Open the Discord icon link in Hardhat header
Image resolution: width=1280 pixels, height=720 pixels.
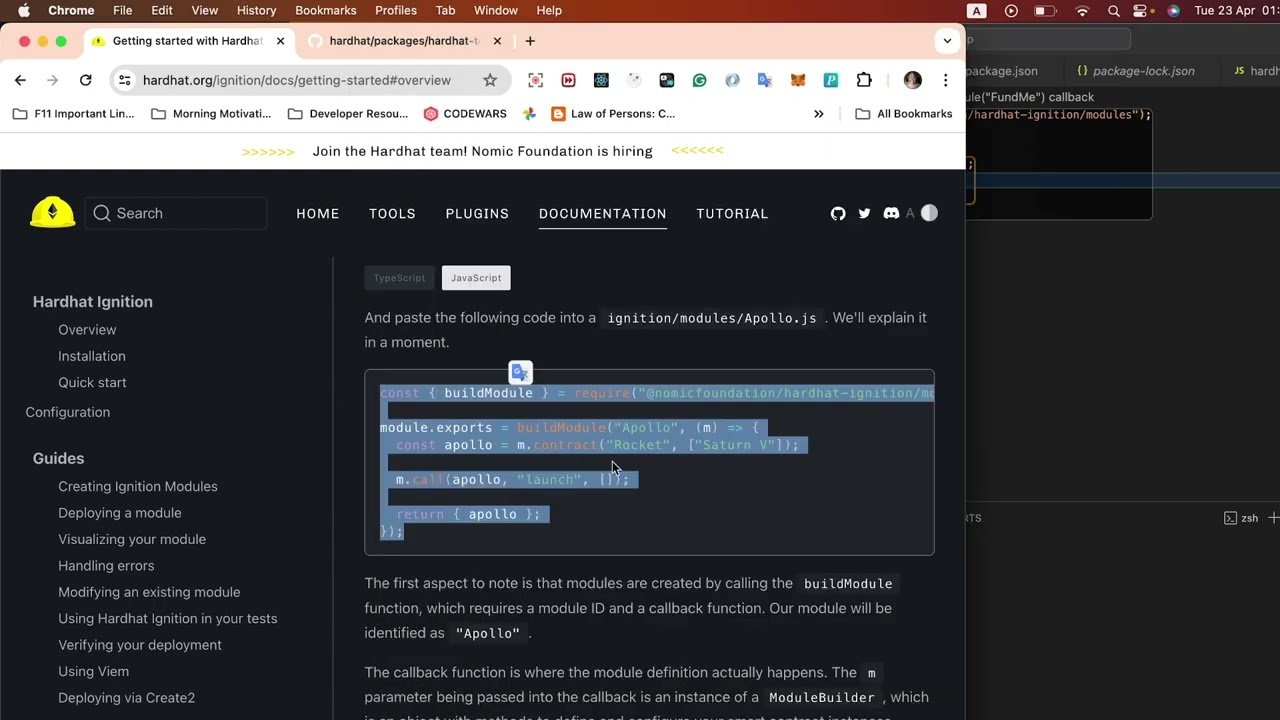tap(891, 213)
